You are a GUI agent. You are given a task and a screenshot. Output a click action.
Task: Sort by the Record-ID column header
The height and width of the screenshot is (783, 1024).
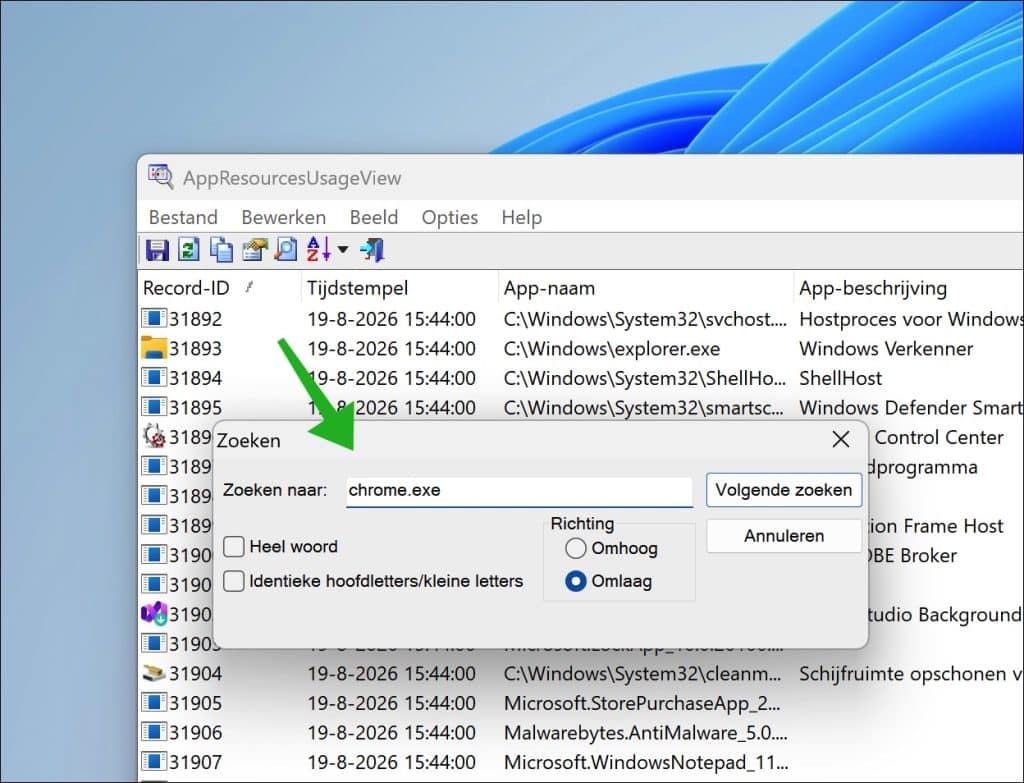click(x=220, y=288)
